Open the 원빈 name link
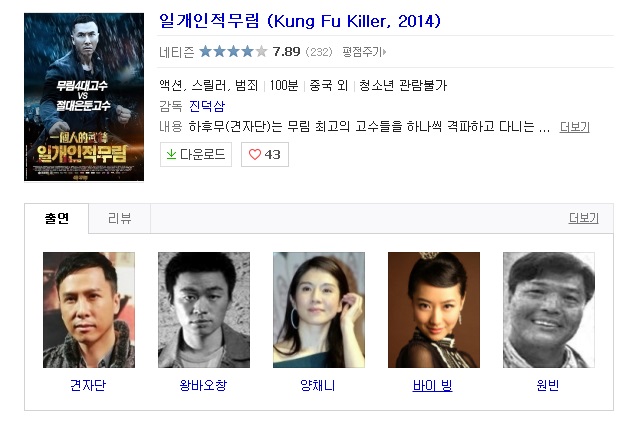Image resolution: width=643 pixels, height=423 pixels. (548, 385)
